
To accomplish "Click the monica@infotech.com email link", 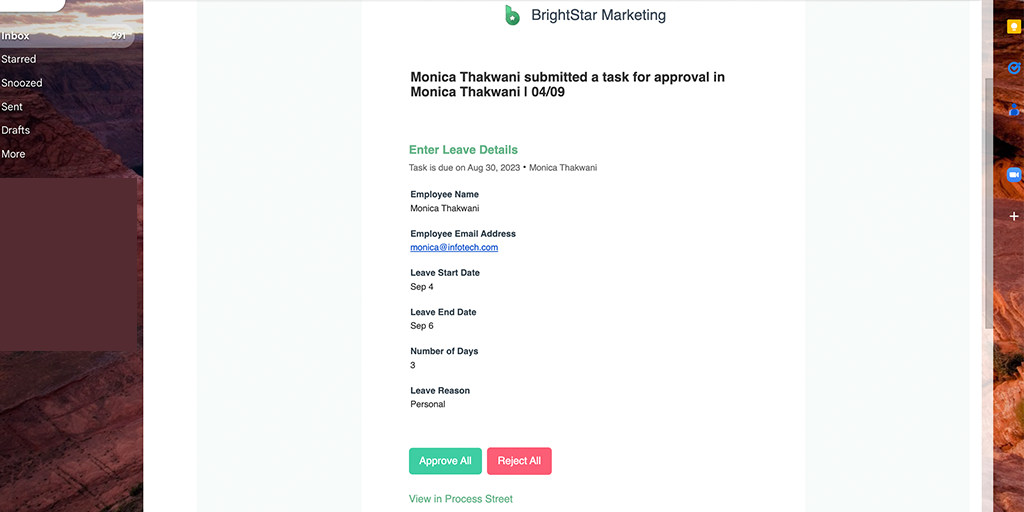I will point(454,248).
